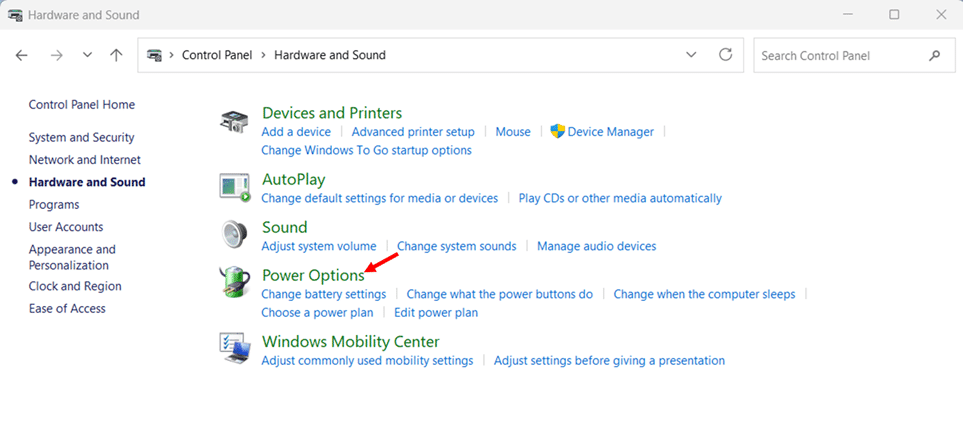Click Add a device link
The width and height of the screenshot is (963, 439).
click(x=296, y=131)
